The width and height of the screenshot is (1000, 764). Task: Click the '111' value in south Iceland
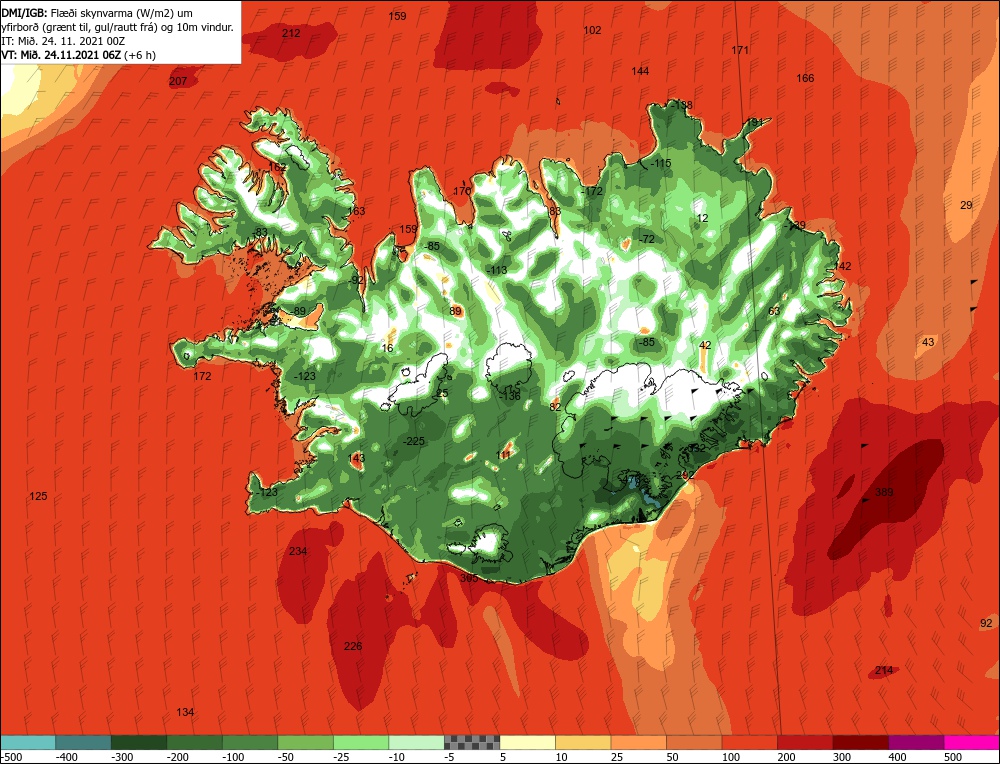point(503,455)
